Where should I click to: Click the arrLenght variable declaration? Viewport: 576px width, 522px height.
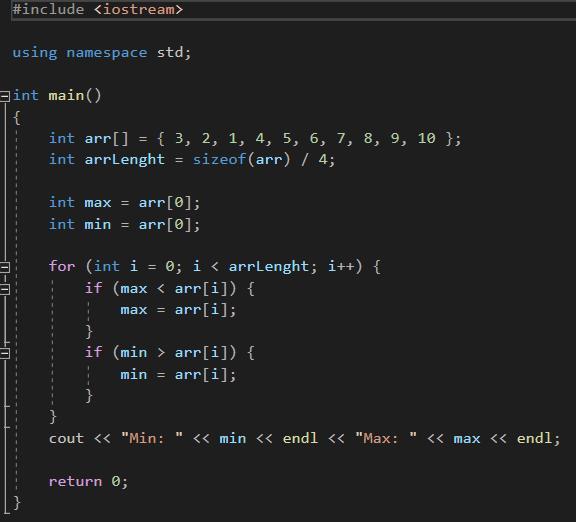[x=125, y=160]
